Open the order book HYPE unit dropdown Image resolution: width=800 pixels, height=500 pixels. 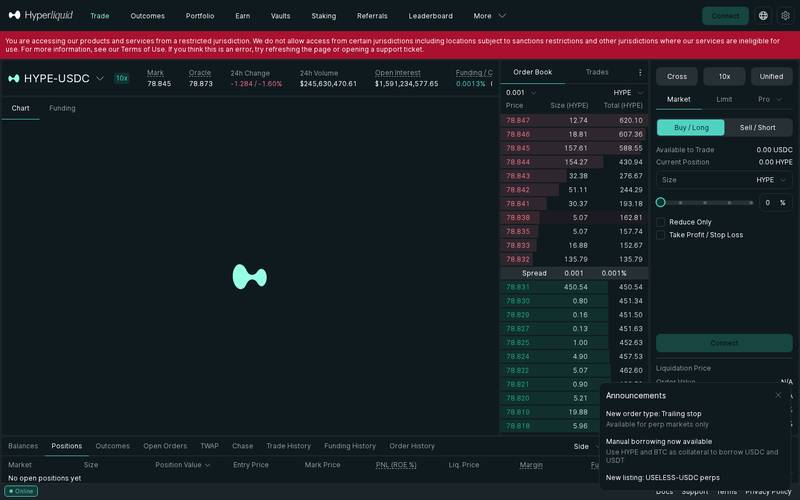click(628, 92)
